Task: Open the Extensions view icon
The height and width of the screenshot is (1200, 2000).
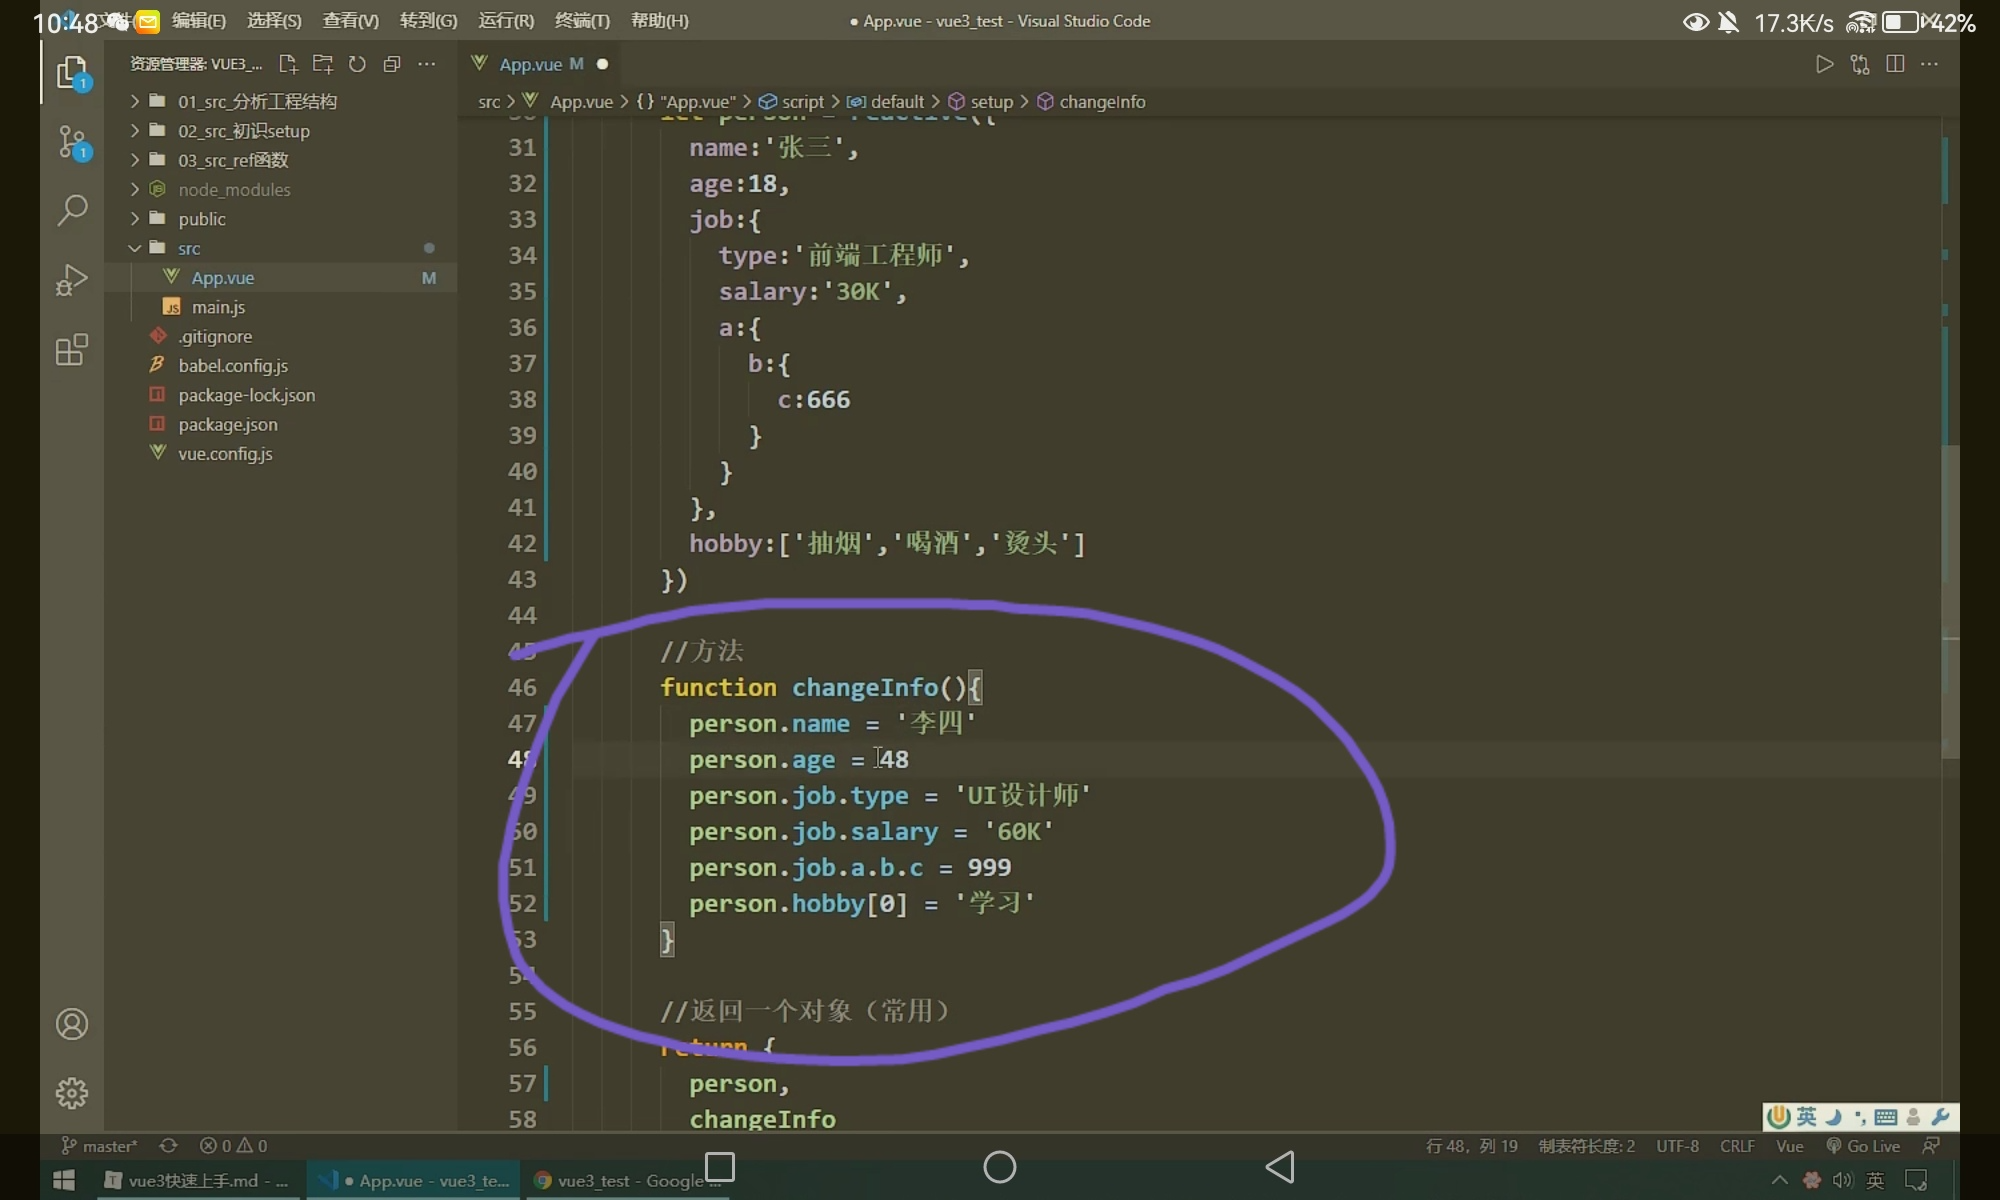Action: [72, 350]
